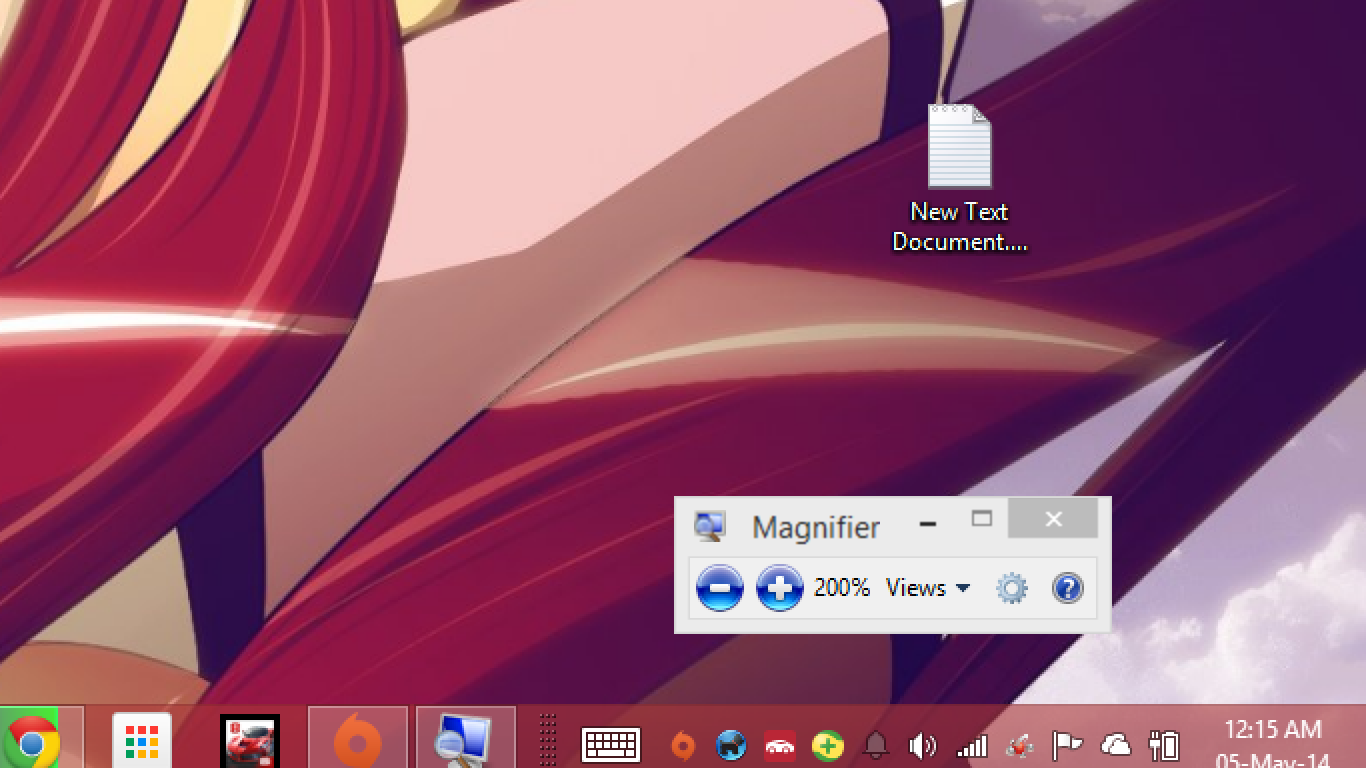This screenshot has width=1366, height=768.
Task: Click the dotted taskbar toolbar grip handle
Action: (x=548, y=740)
